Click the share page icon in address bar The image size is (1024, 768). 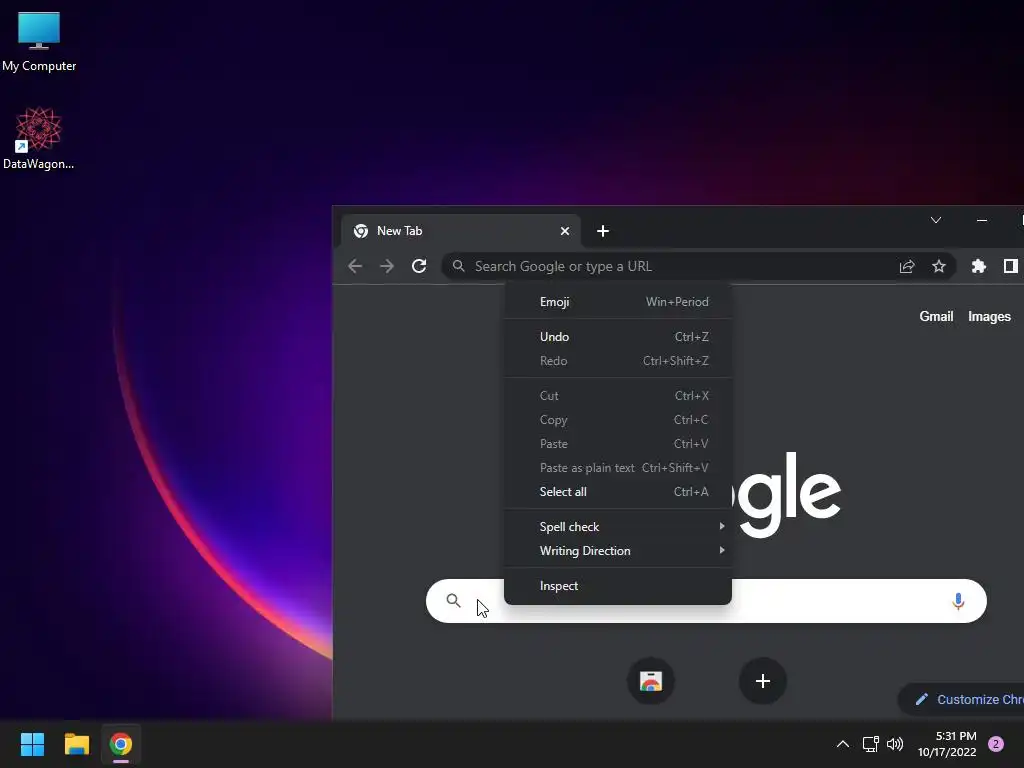pyautogui.click(x=906, y=266)
